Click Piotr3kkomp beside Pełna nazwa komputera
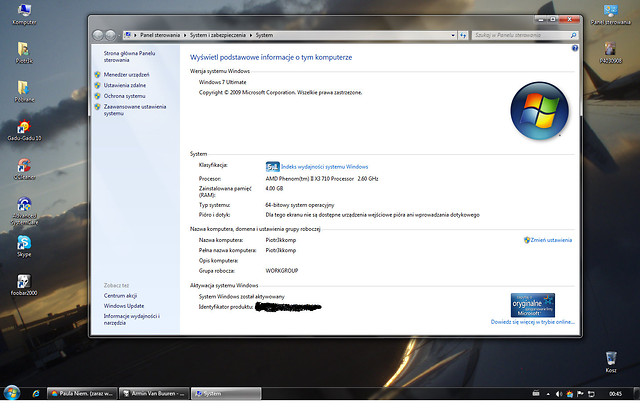 click(280, 250)
